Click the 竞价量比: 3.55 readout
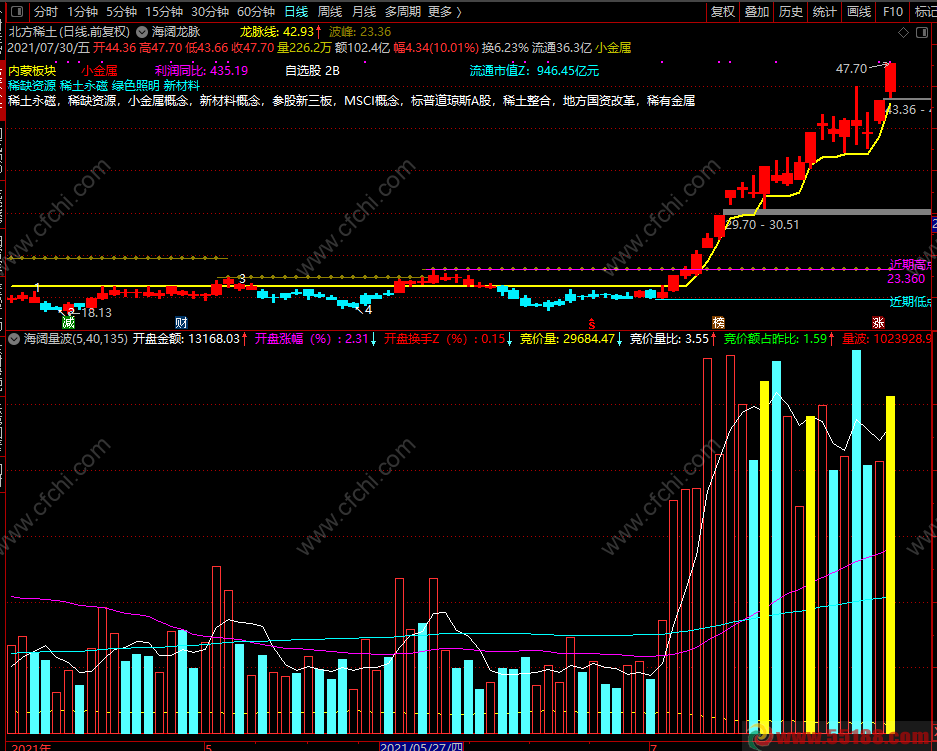This screenshot has height=751, width=937. tap(669, 339)
